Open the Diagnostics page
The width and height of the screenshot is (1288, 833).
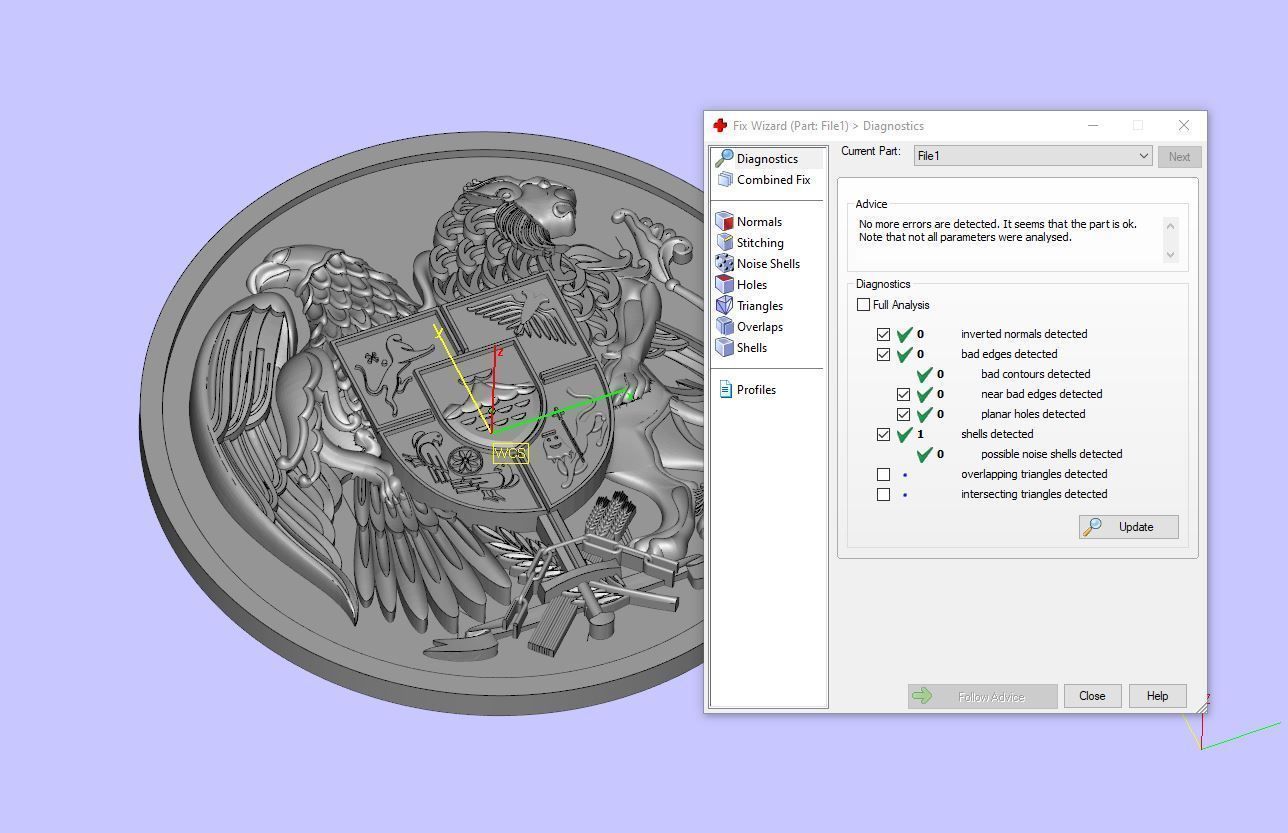coord(767,159)
